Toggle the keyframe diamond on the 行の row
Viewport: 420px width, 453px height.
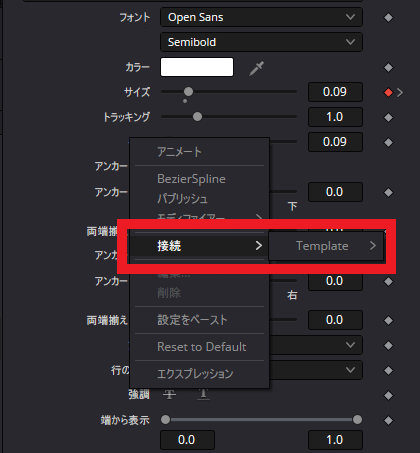tap(388, 370)
